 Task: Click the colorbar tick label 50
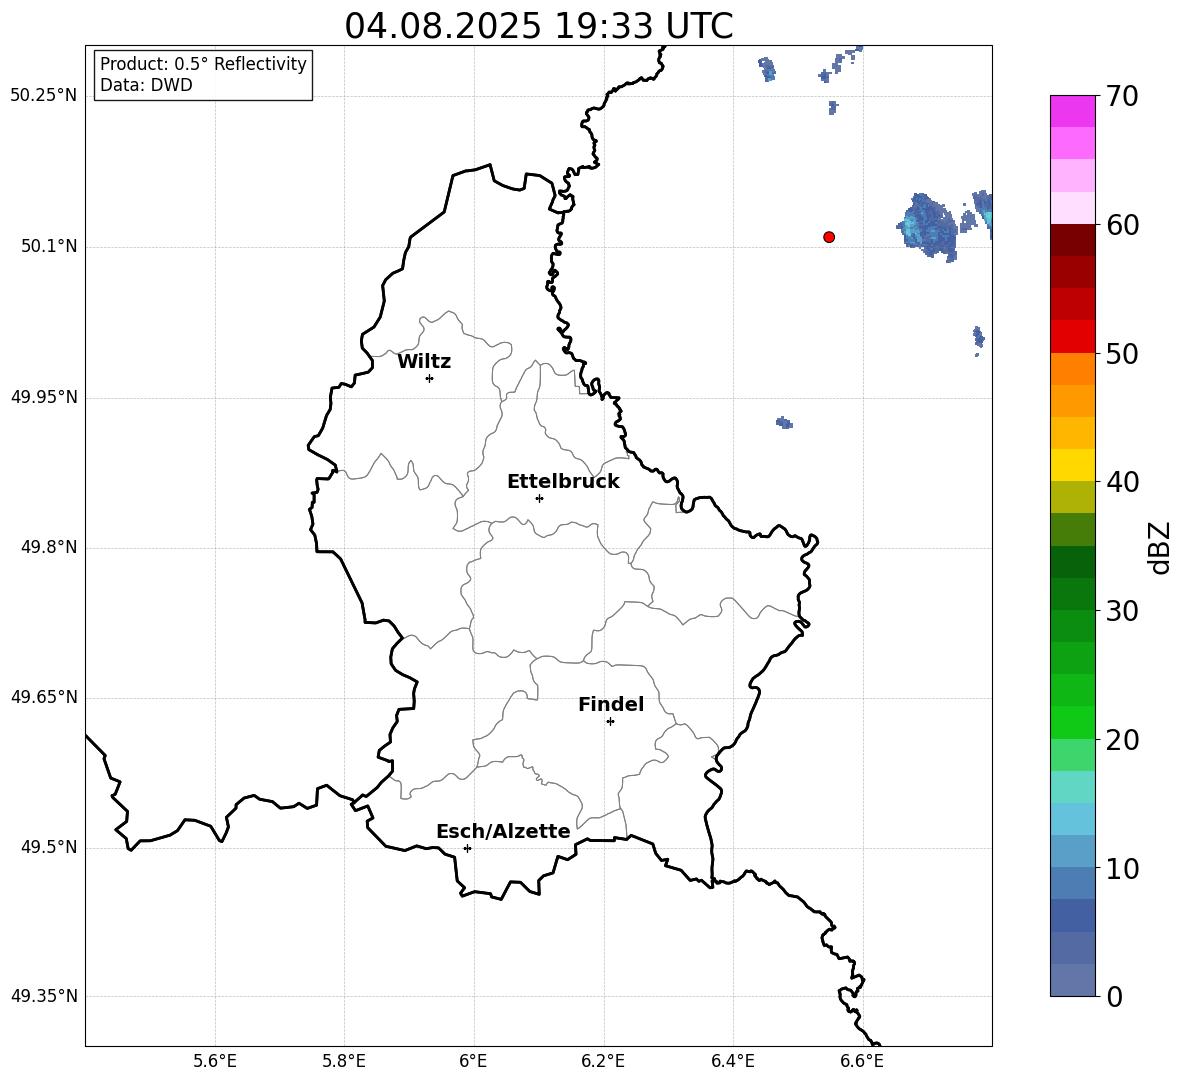[x=1122, y=354]
